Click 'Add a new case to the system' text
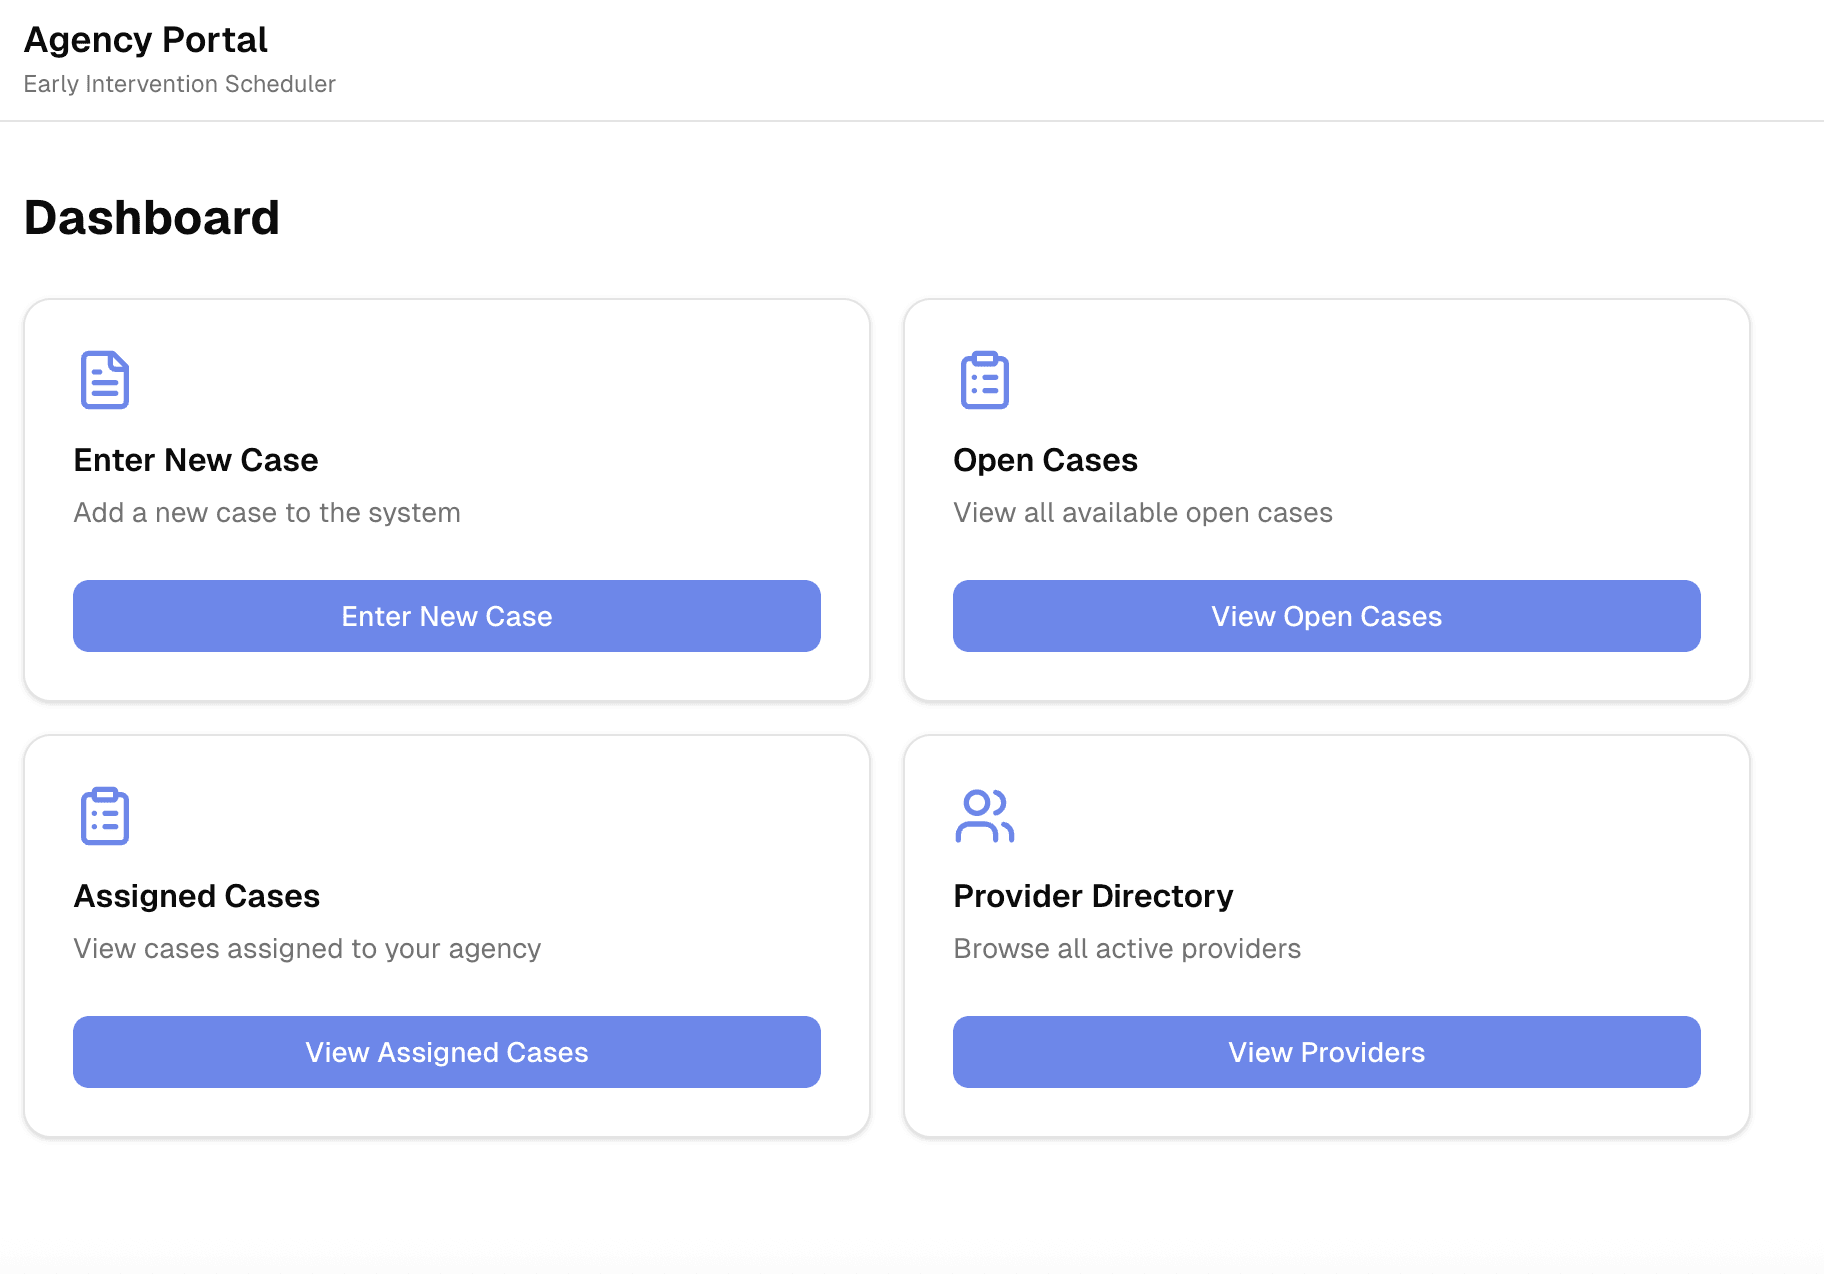This screenshot has height=1274, width=1824. click(x=267, y=513)
